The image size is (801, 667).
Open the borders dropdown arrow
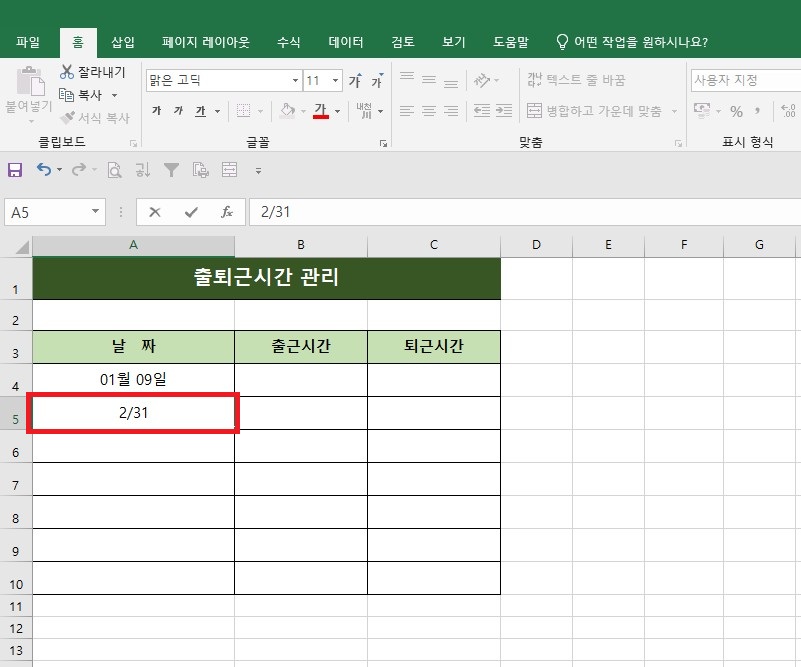click(x=260, y=111)
